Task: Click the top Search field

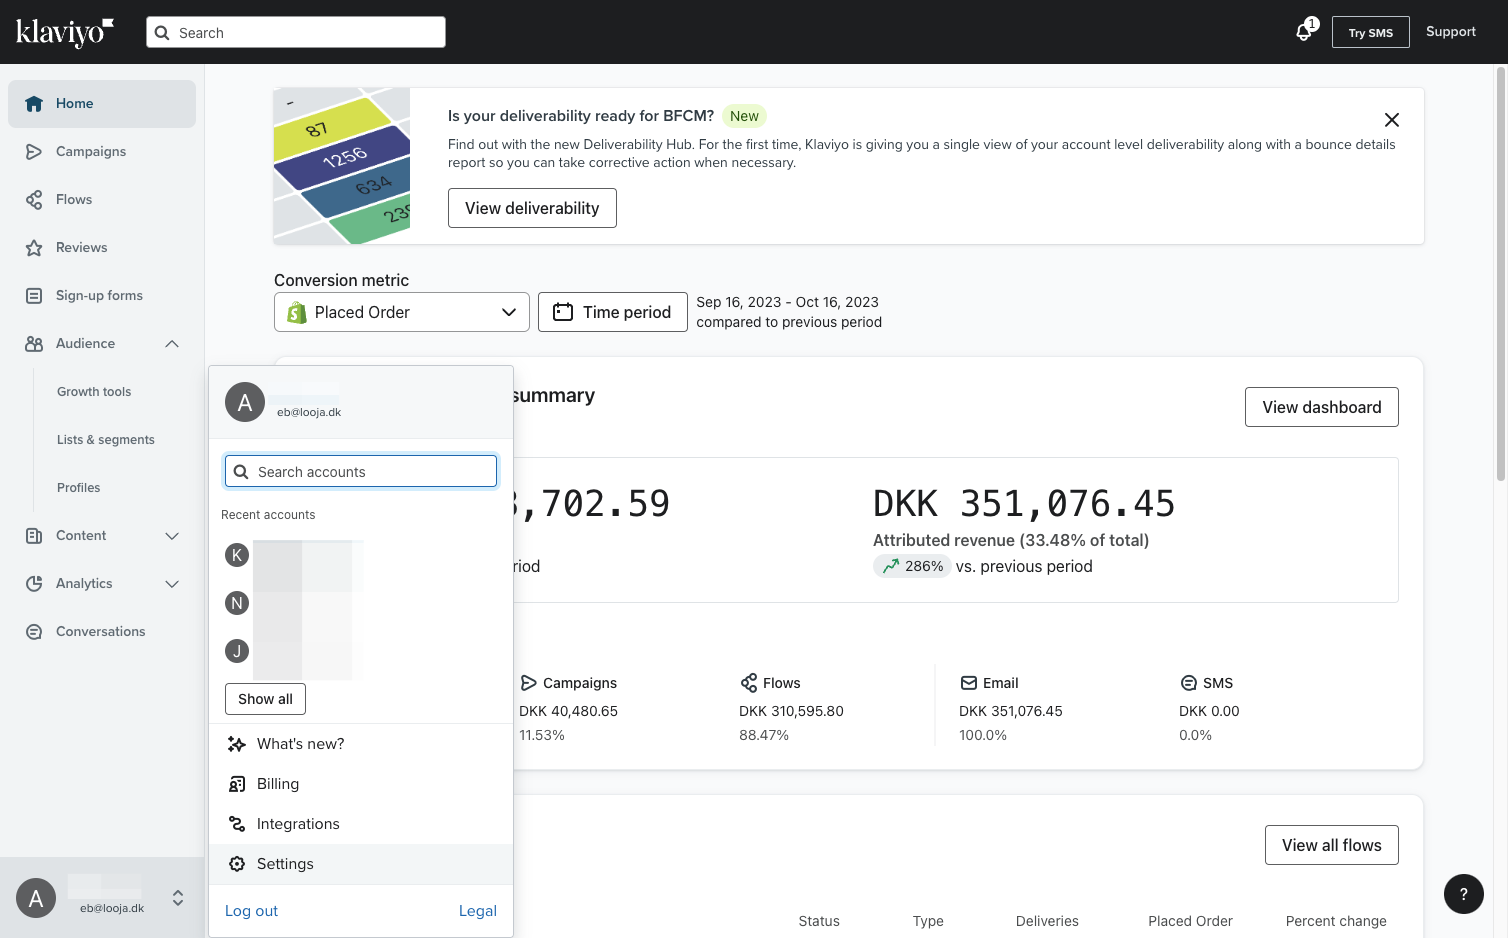Action: (296, 32)
